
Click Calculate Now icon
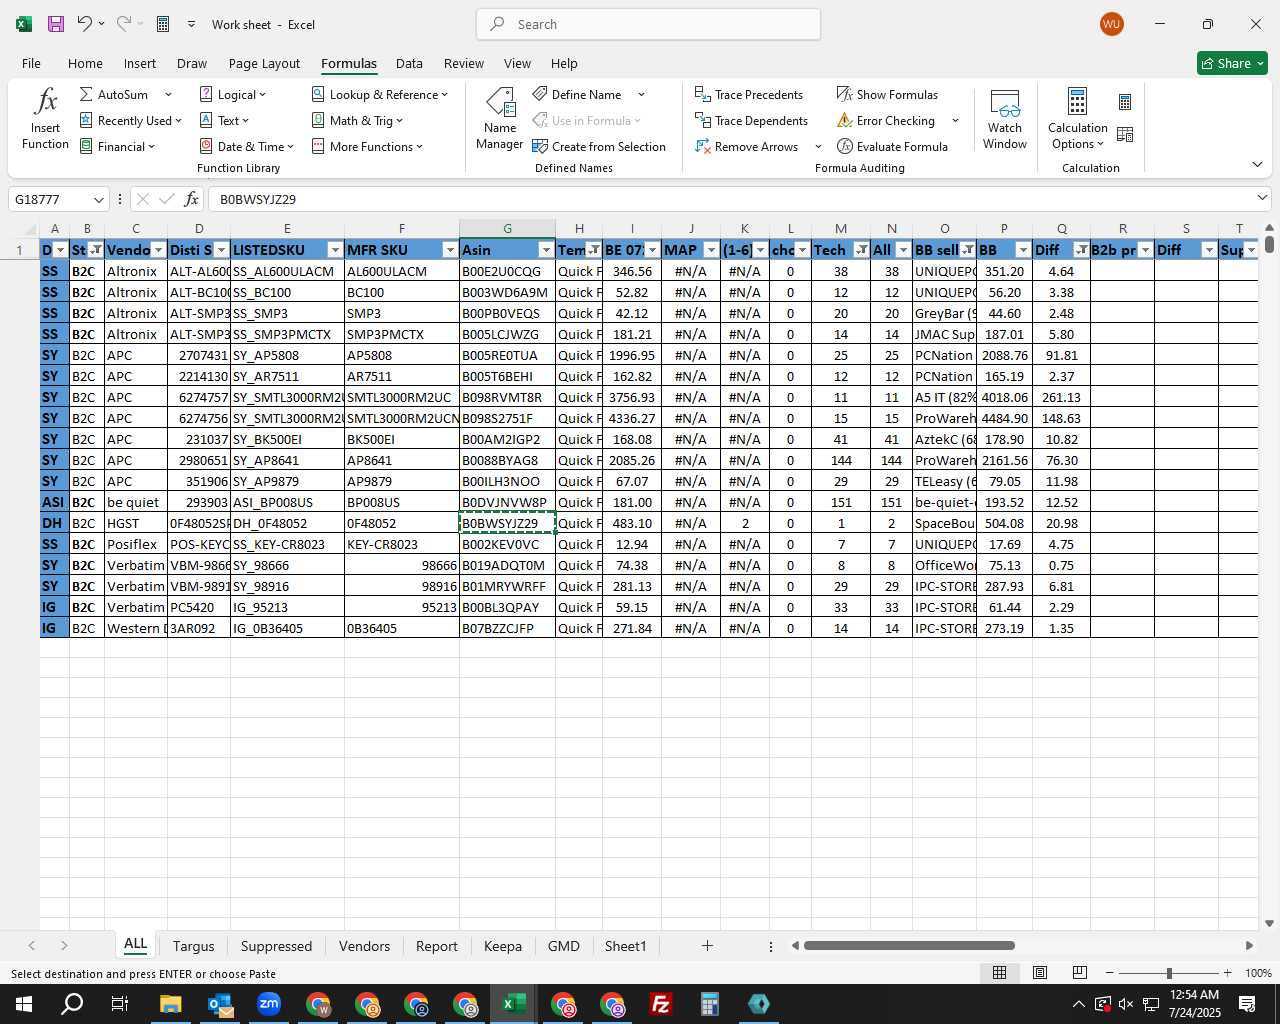point(1125,102)
